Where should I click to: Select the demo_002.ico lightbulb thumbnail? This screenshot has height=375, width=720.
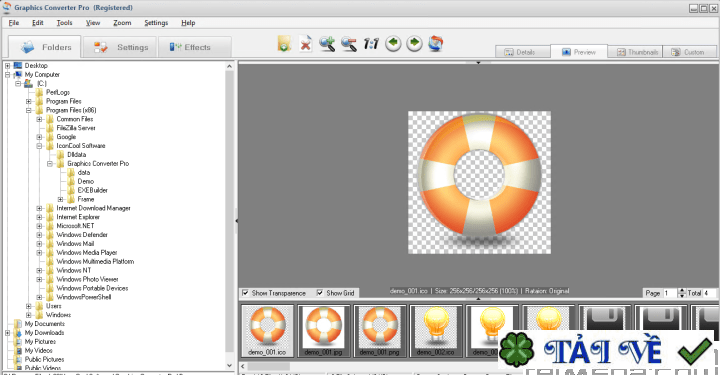[435, 330]
